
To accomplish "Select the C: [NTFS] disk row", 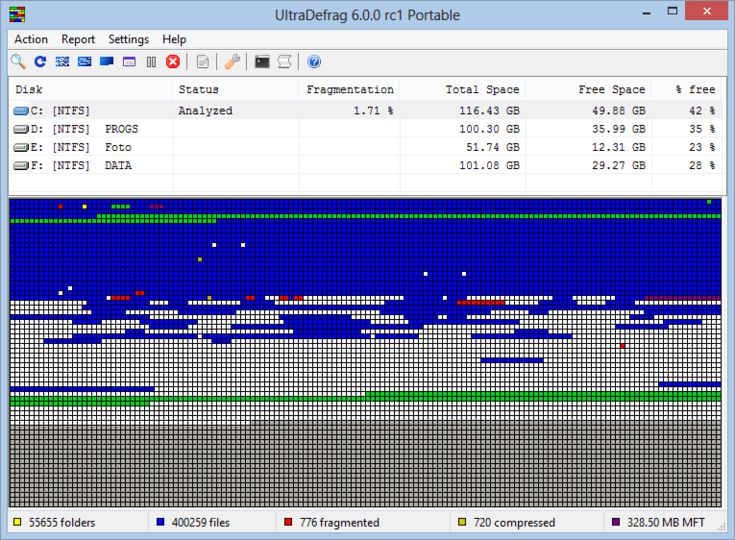I will coord(366,111).
